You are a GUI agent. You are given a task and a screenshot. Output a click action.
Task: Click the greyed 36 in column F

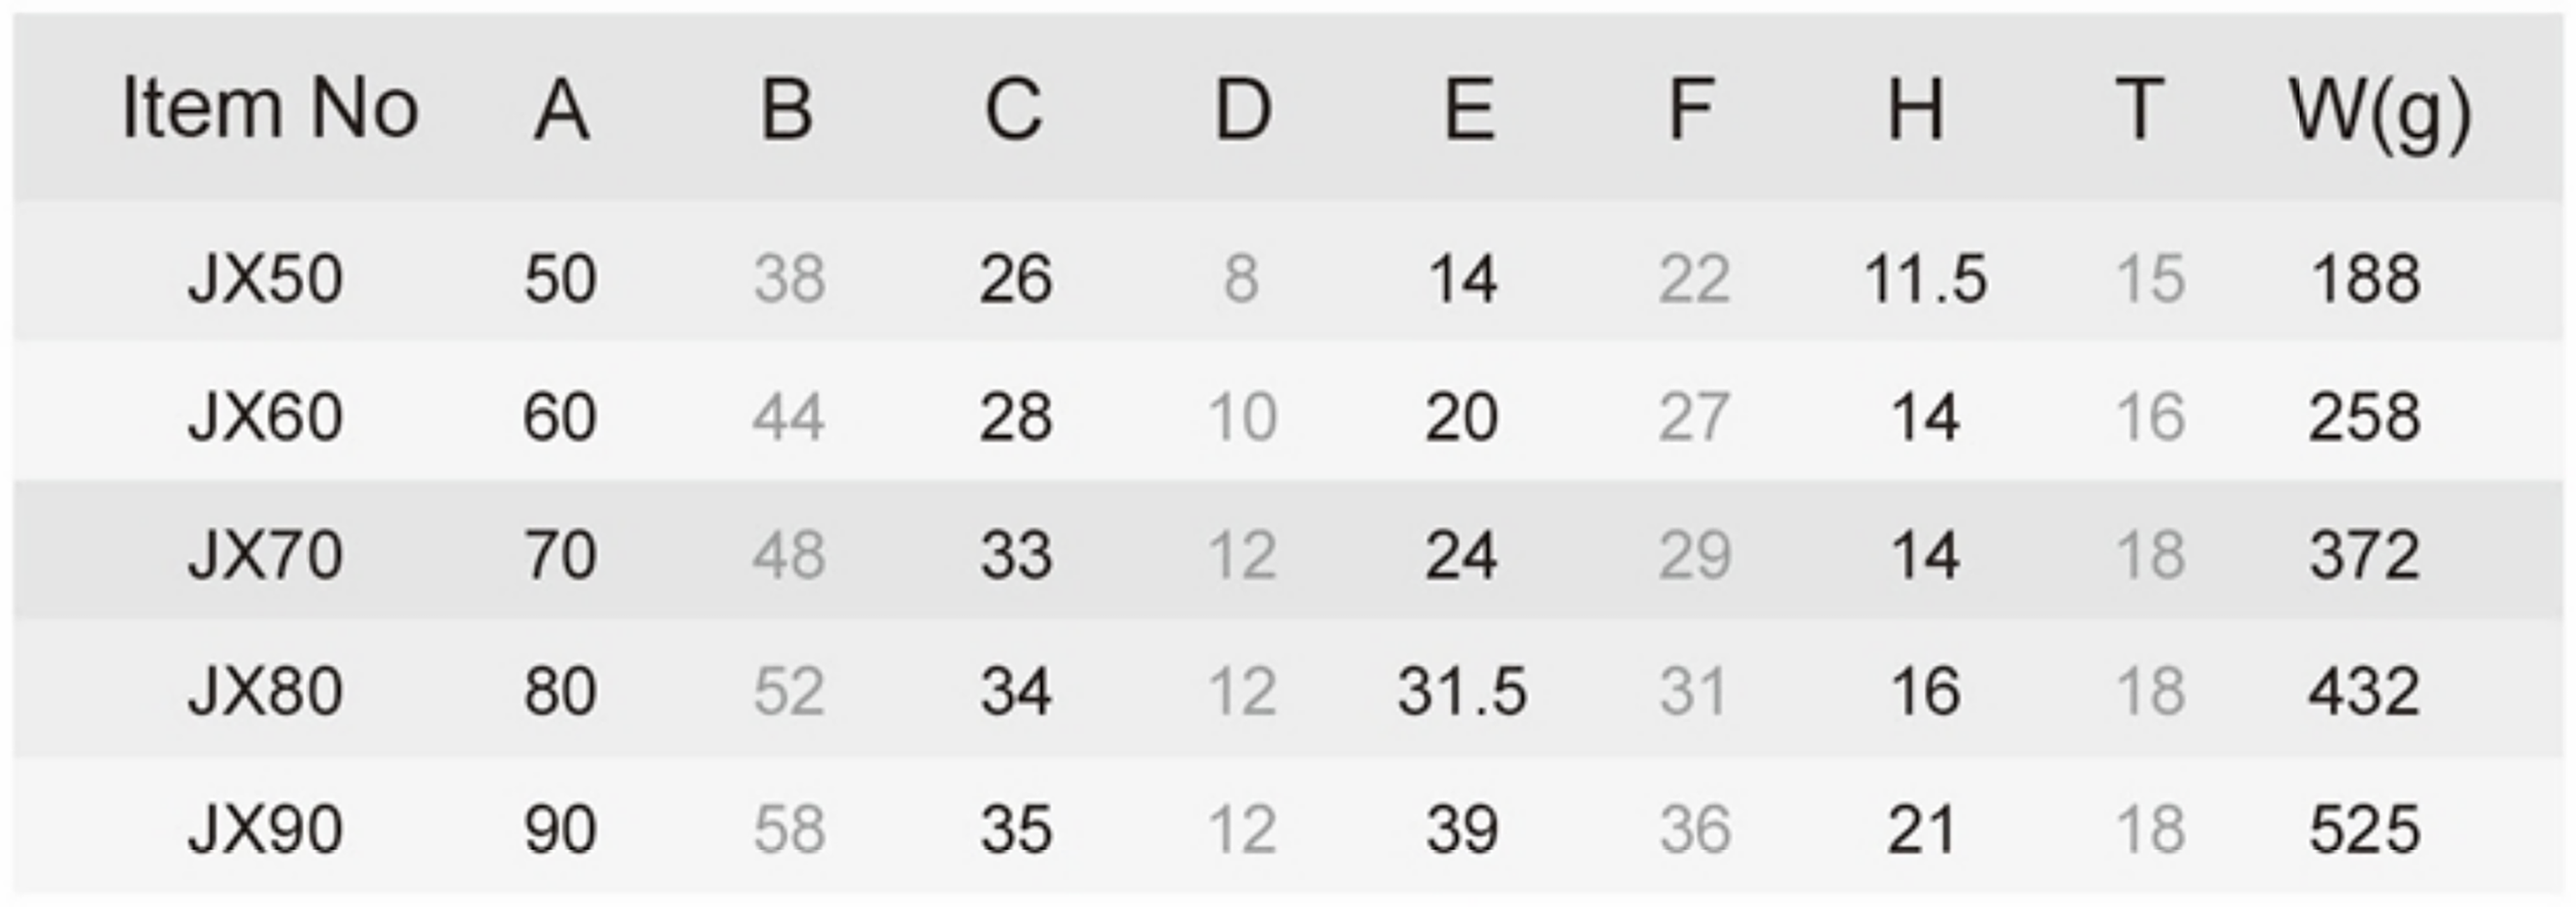(x=1695, y=829)
